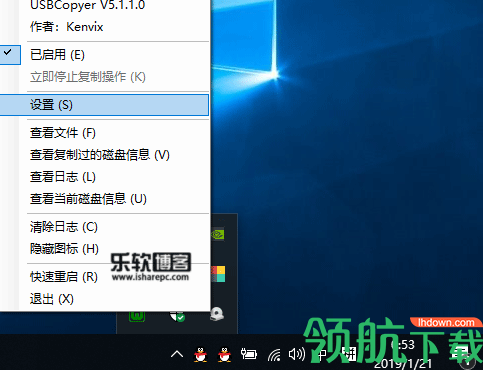Open the shield with green checkmark icon
This screenshot has width=483, height=370.
pos(177,316)
